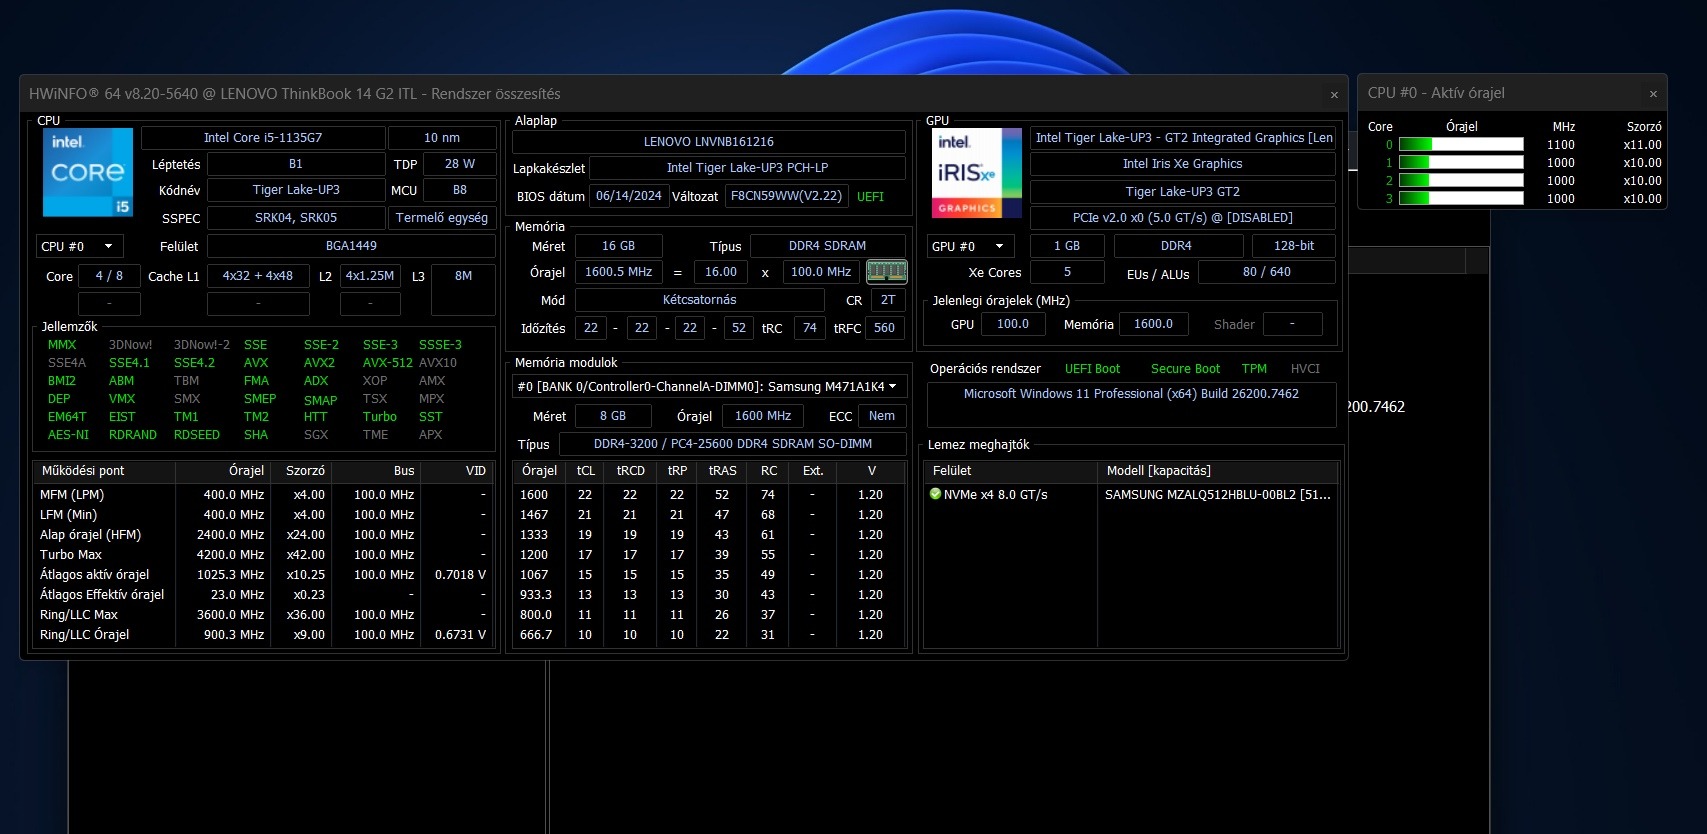Click the Működési pont column header
This screenshot has width=1707, height=834.
pyautogui.click(x=104, y=471)
